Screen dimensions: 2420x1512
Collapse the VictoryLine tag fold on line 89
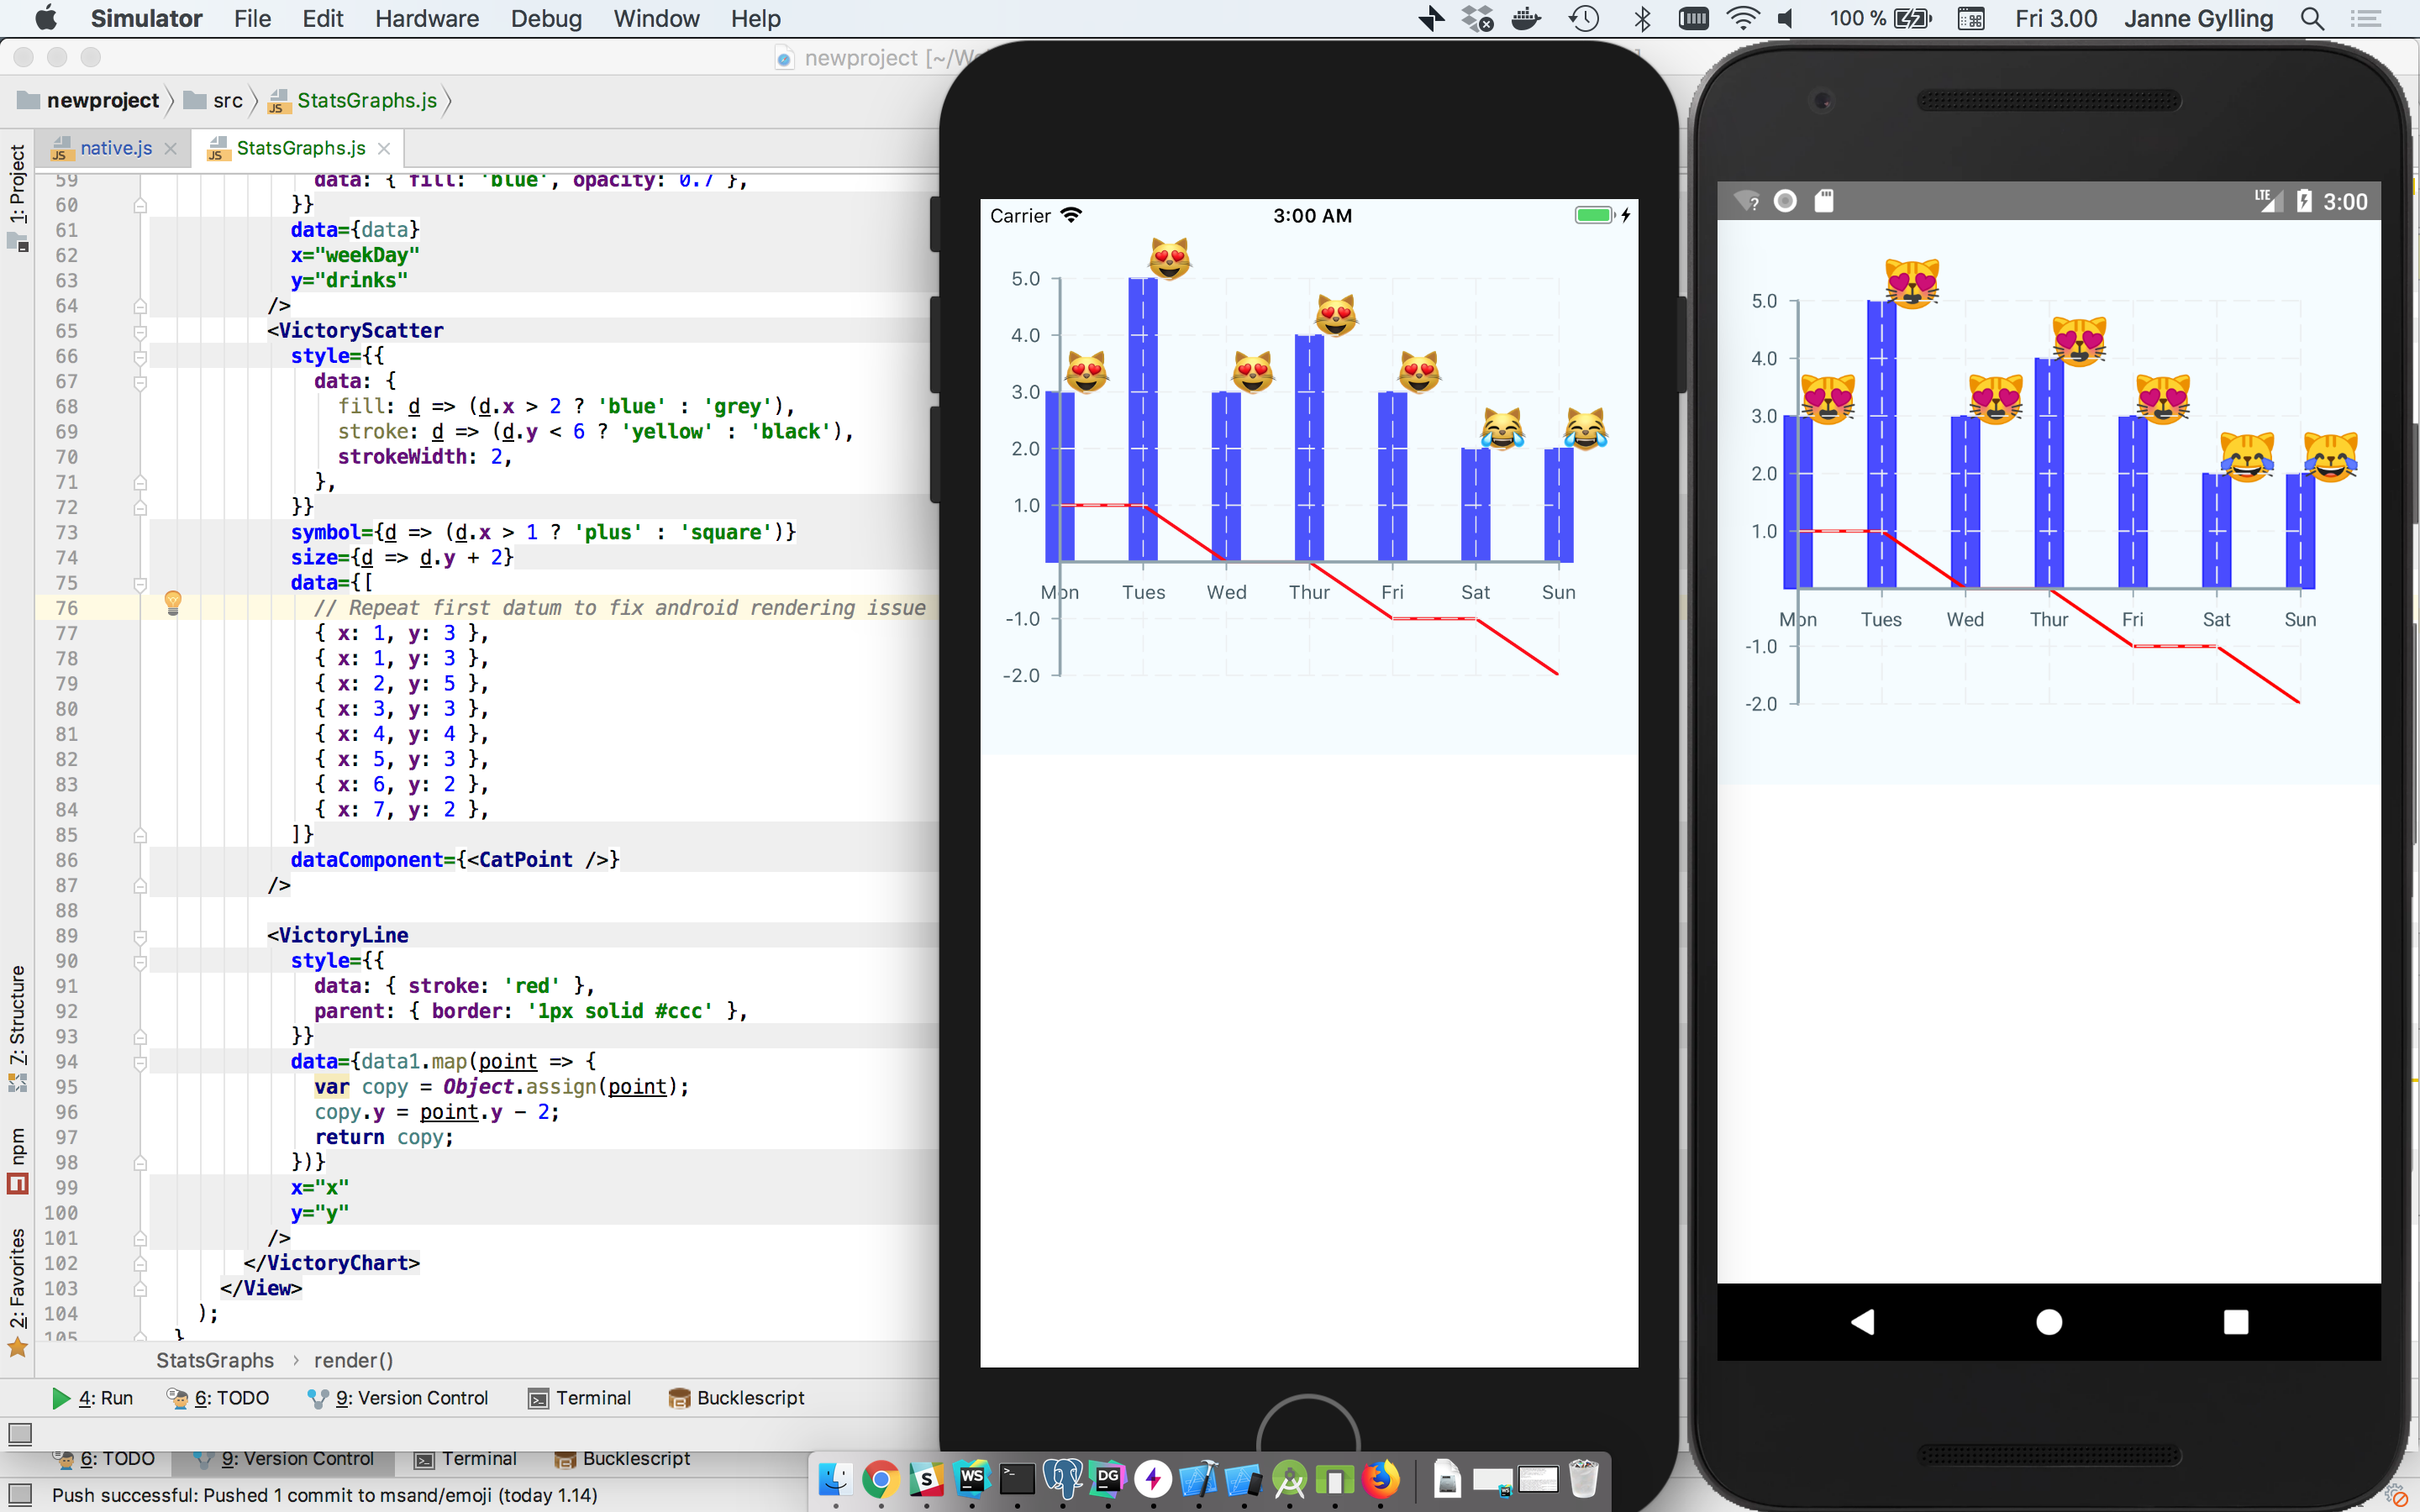pos(140,936)
